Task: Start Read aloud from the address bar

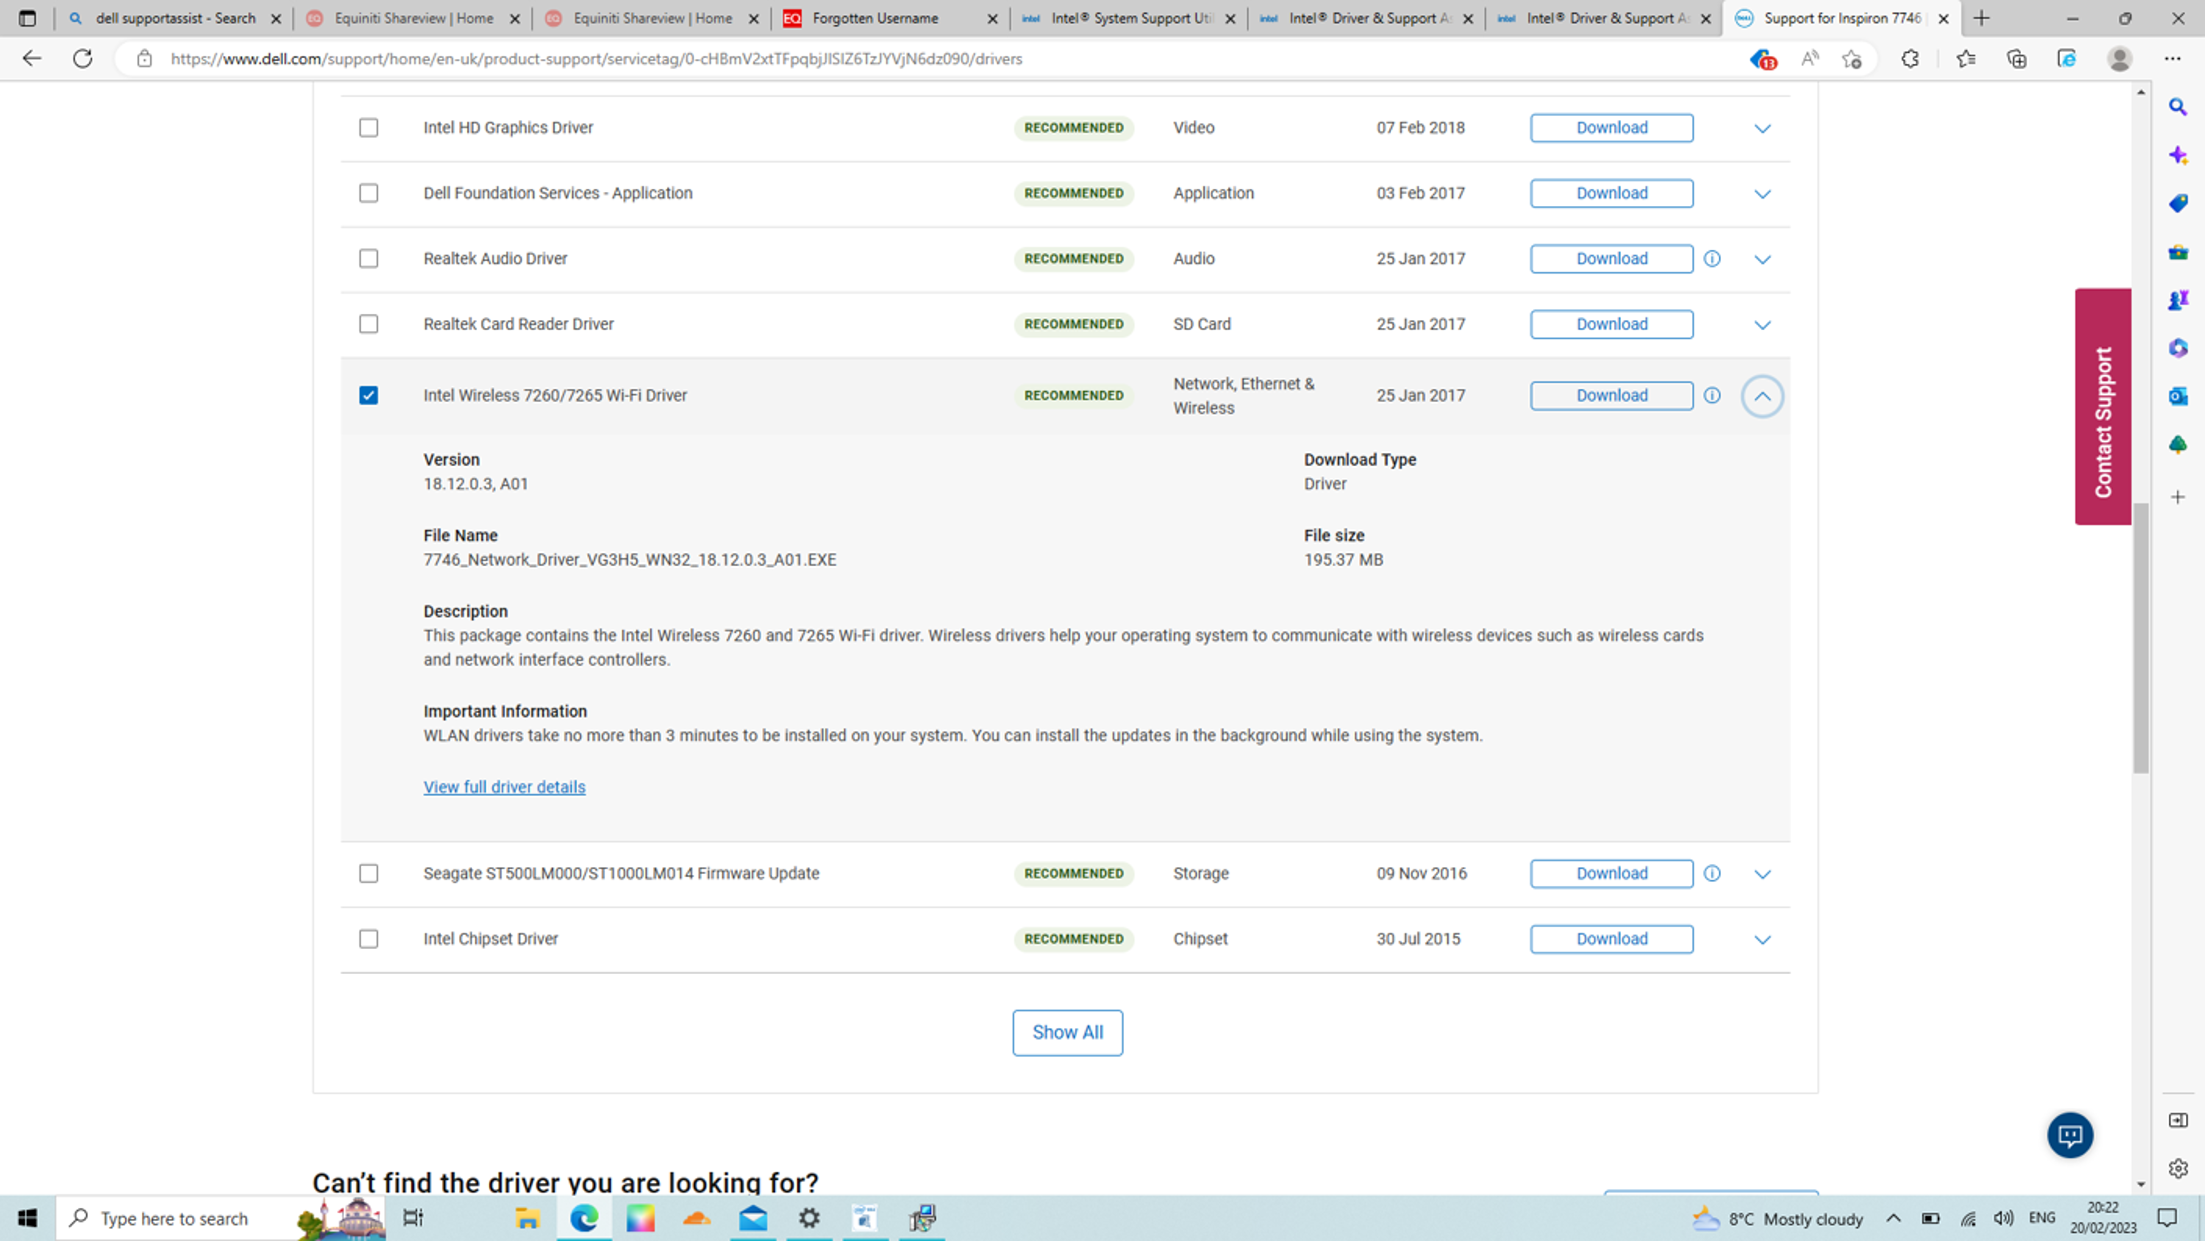Action: tap(1809, 59)
